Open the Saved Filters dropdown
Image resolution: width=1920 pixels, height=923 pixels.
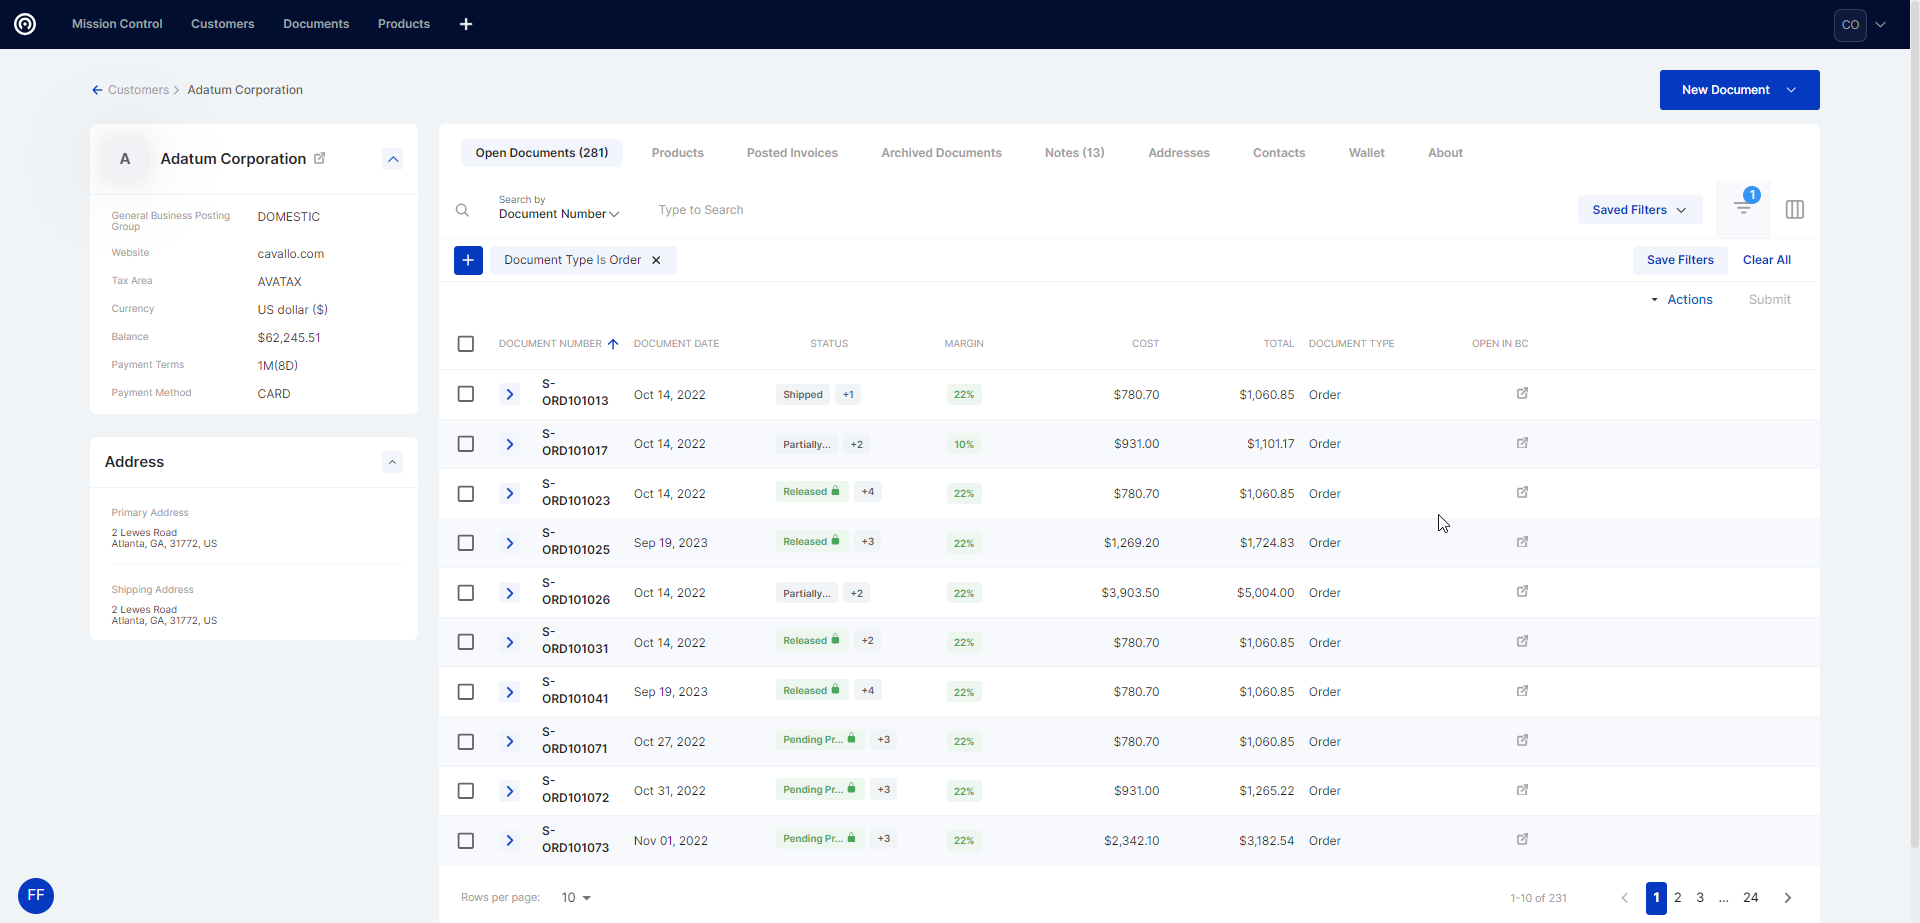click(x=1639, y=210)
